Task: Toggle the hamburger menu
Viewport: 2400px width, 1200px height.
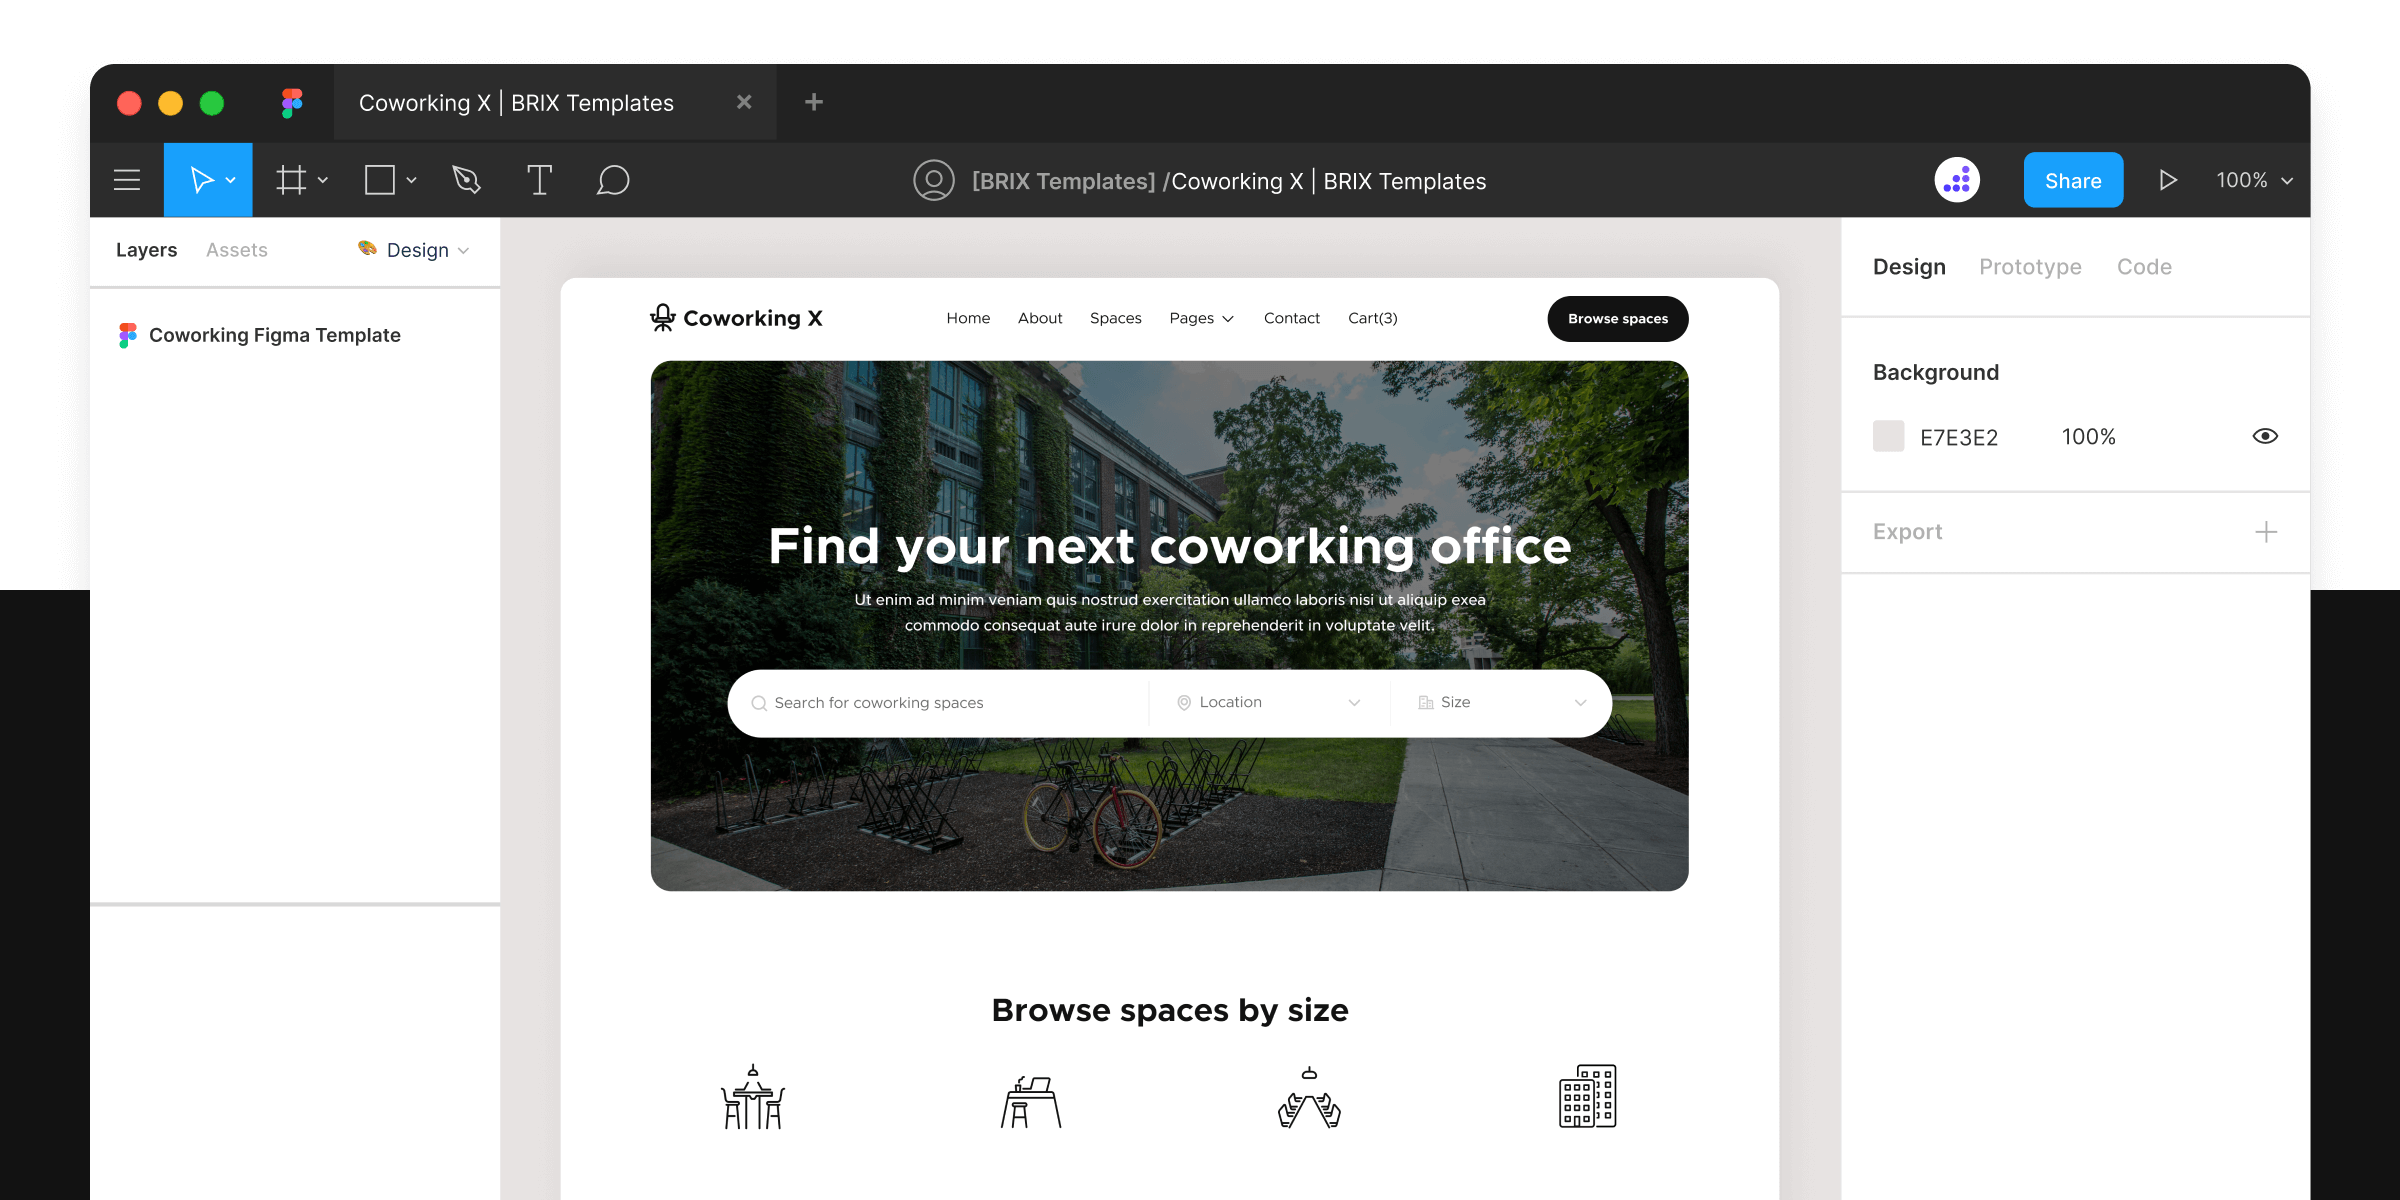Action: coord(130,181)
